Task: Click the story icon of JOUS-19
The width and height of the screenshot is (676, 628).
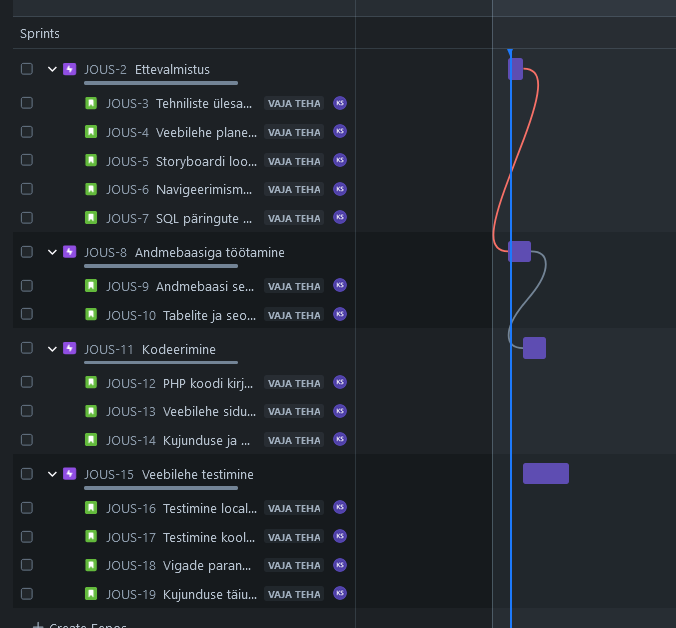Action: tap(91, 594)
